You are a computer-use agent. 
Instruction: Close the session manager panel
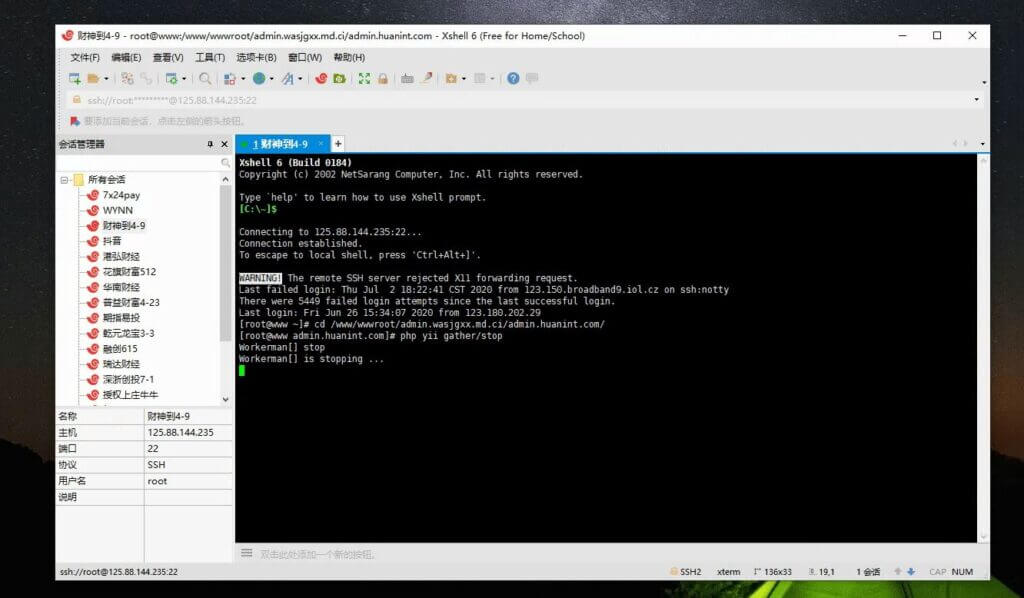[x=224, y=144]
